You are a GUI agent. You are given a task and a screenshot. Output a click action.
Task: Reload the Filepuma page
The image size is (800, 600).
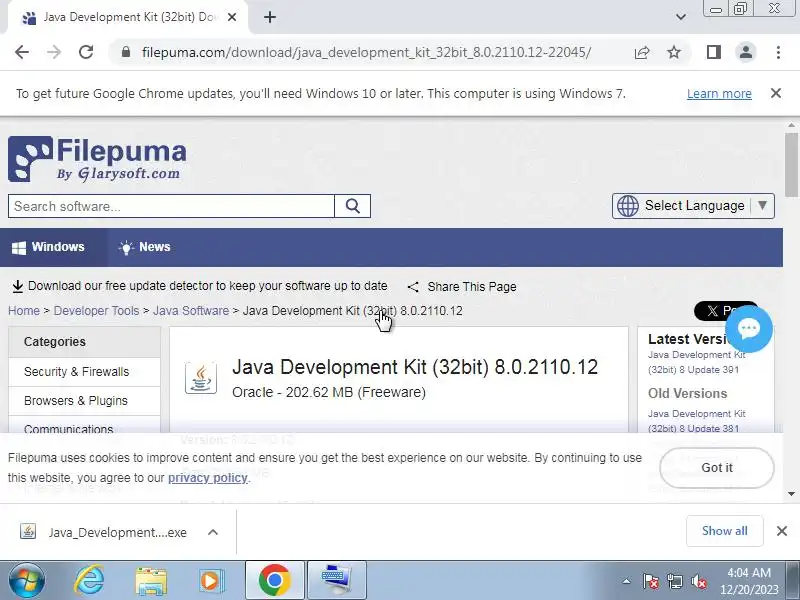coord(86,52)
